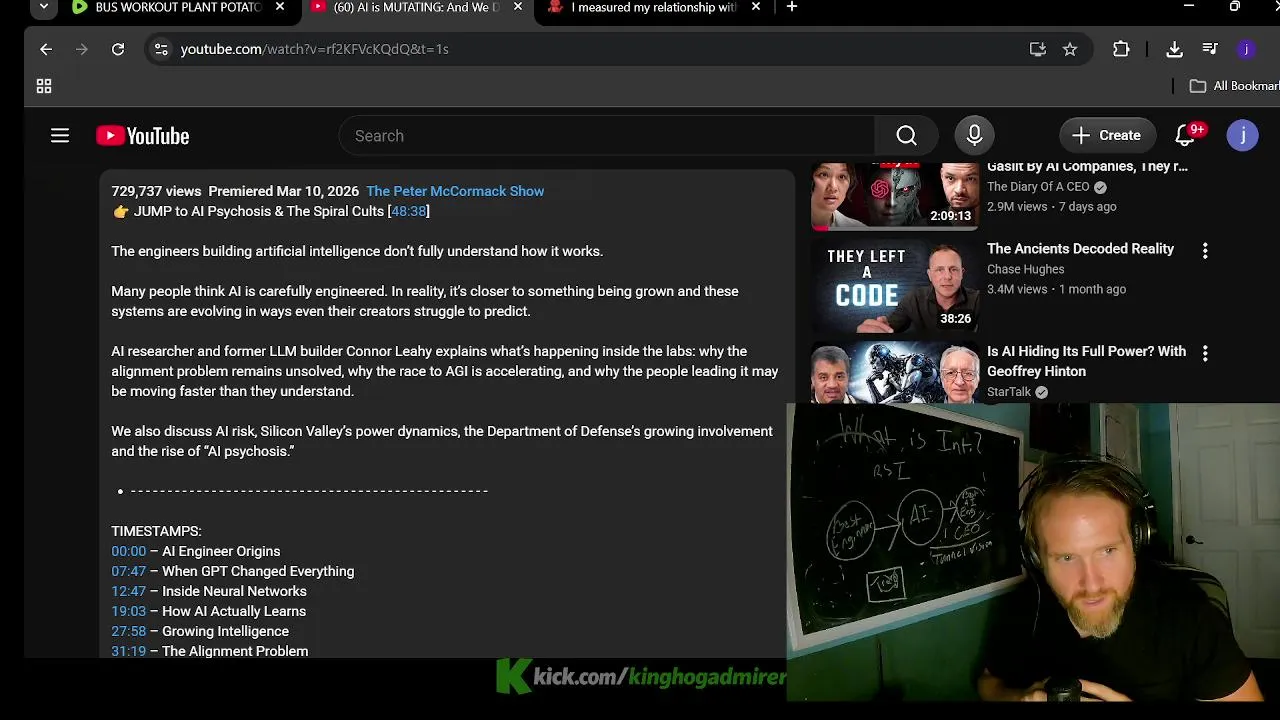Open StarTalk channel name
The width and height of the screenshot is (1280, 720).
(1009, 392)
